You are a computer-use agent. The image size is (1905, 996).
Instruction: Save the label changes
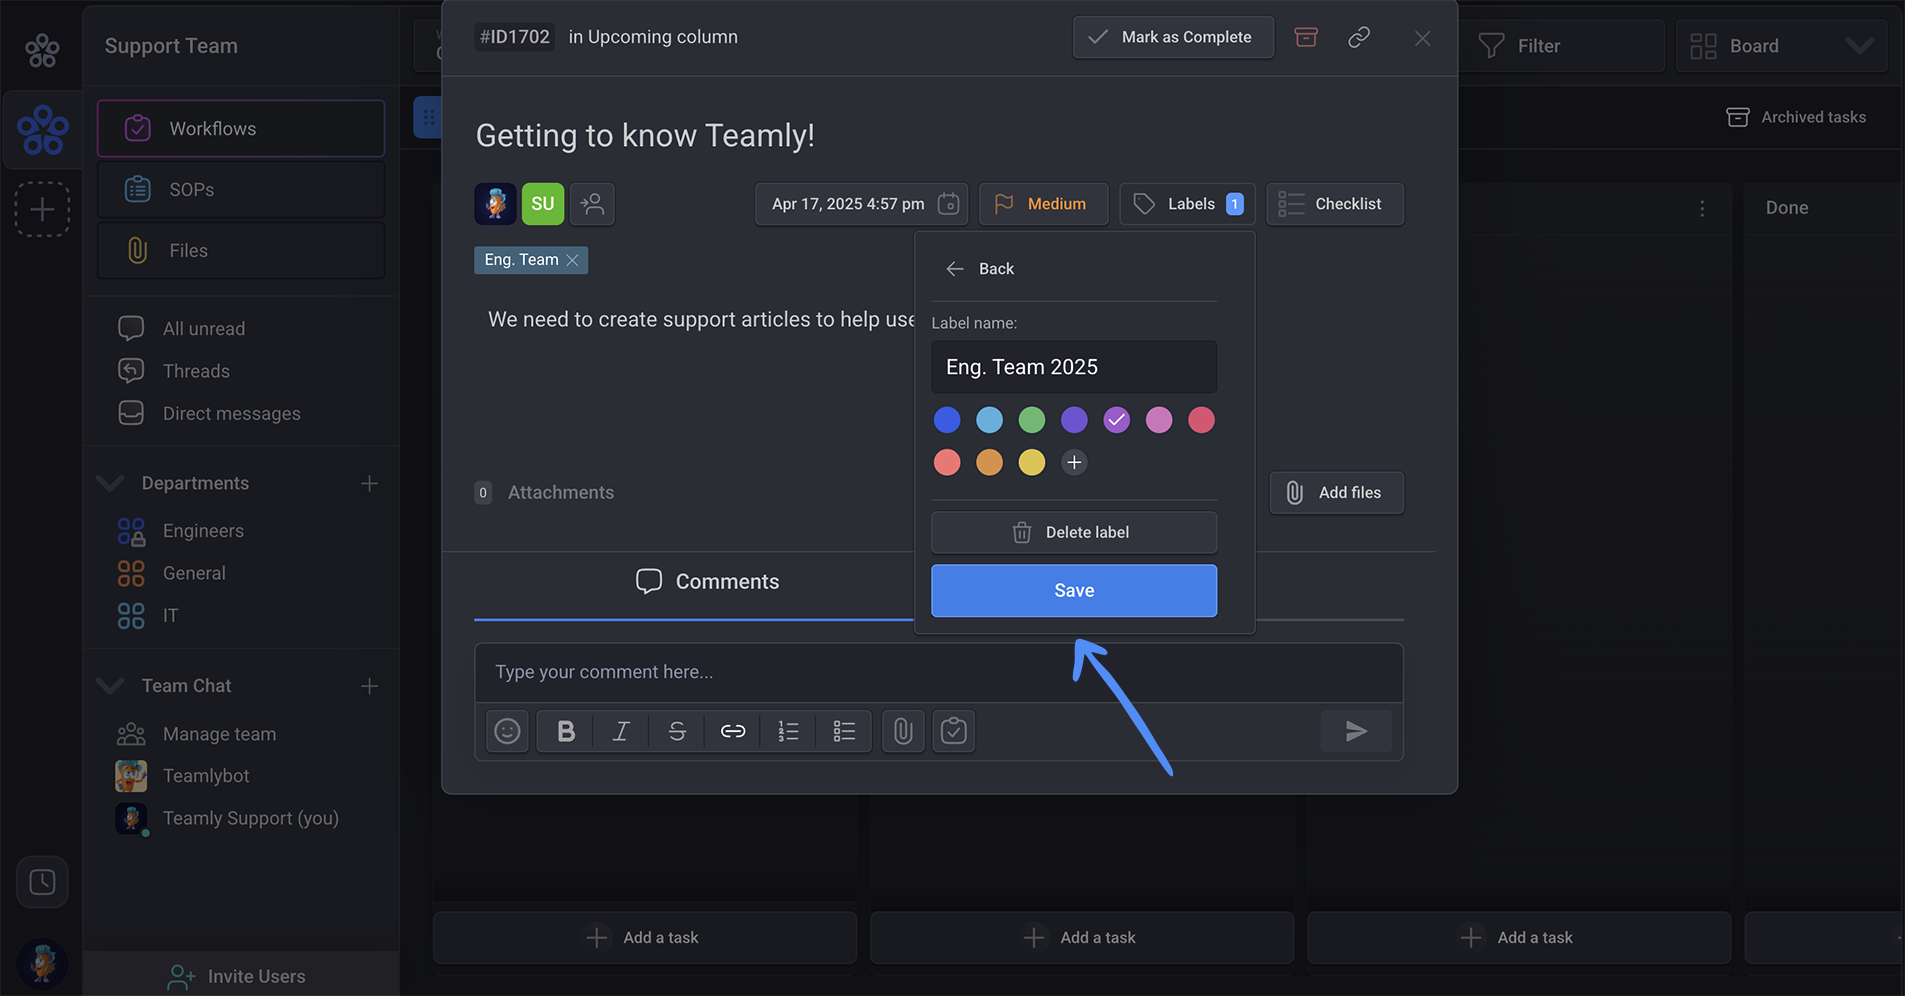tap(1074, 591)
